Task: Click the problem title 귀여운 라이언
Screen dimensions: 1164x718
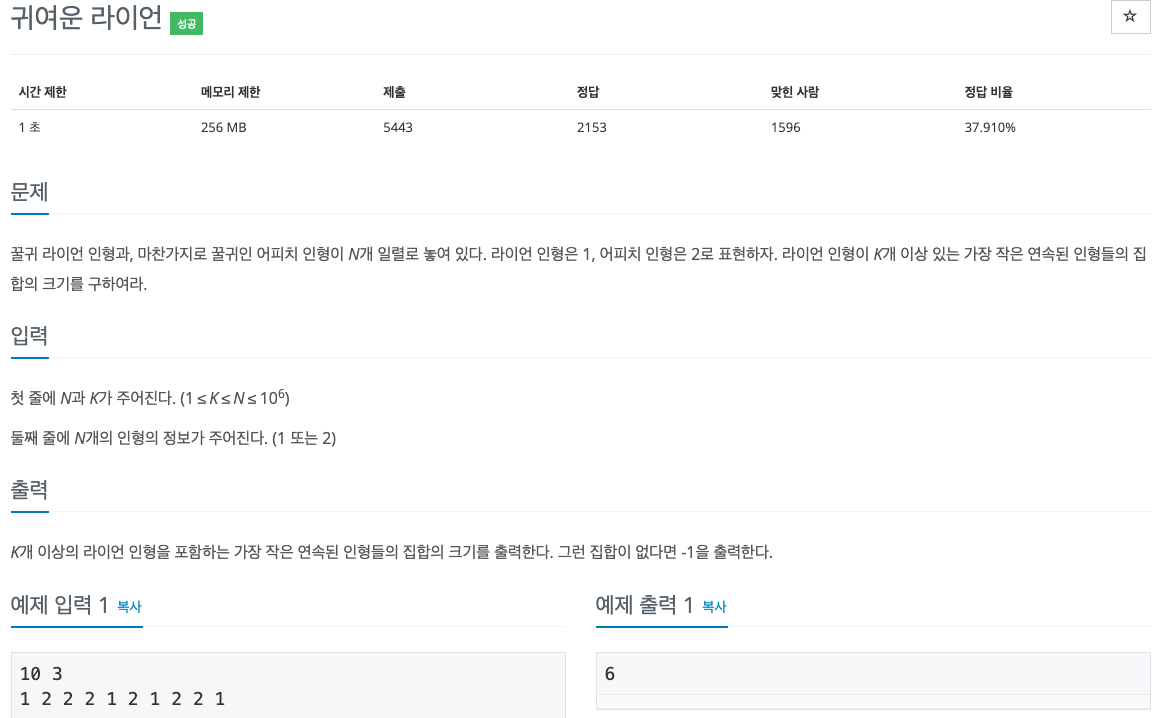Action: point(86,17)
